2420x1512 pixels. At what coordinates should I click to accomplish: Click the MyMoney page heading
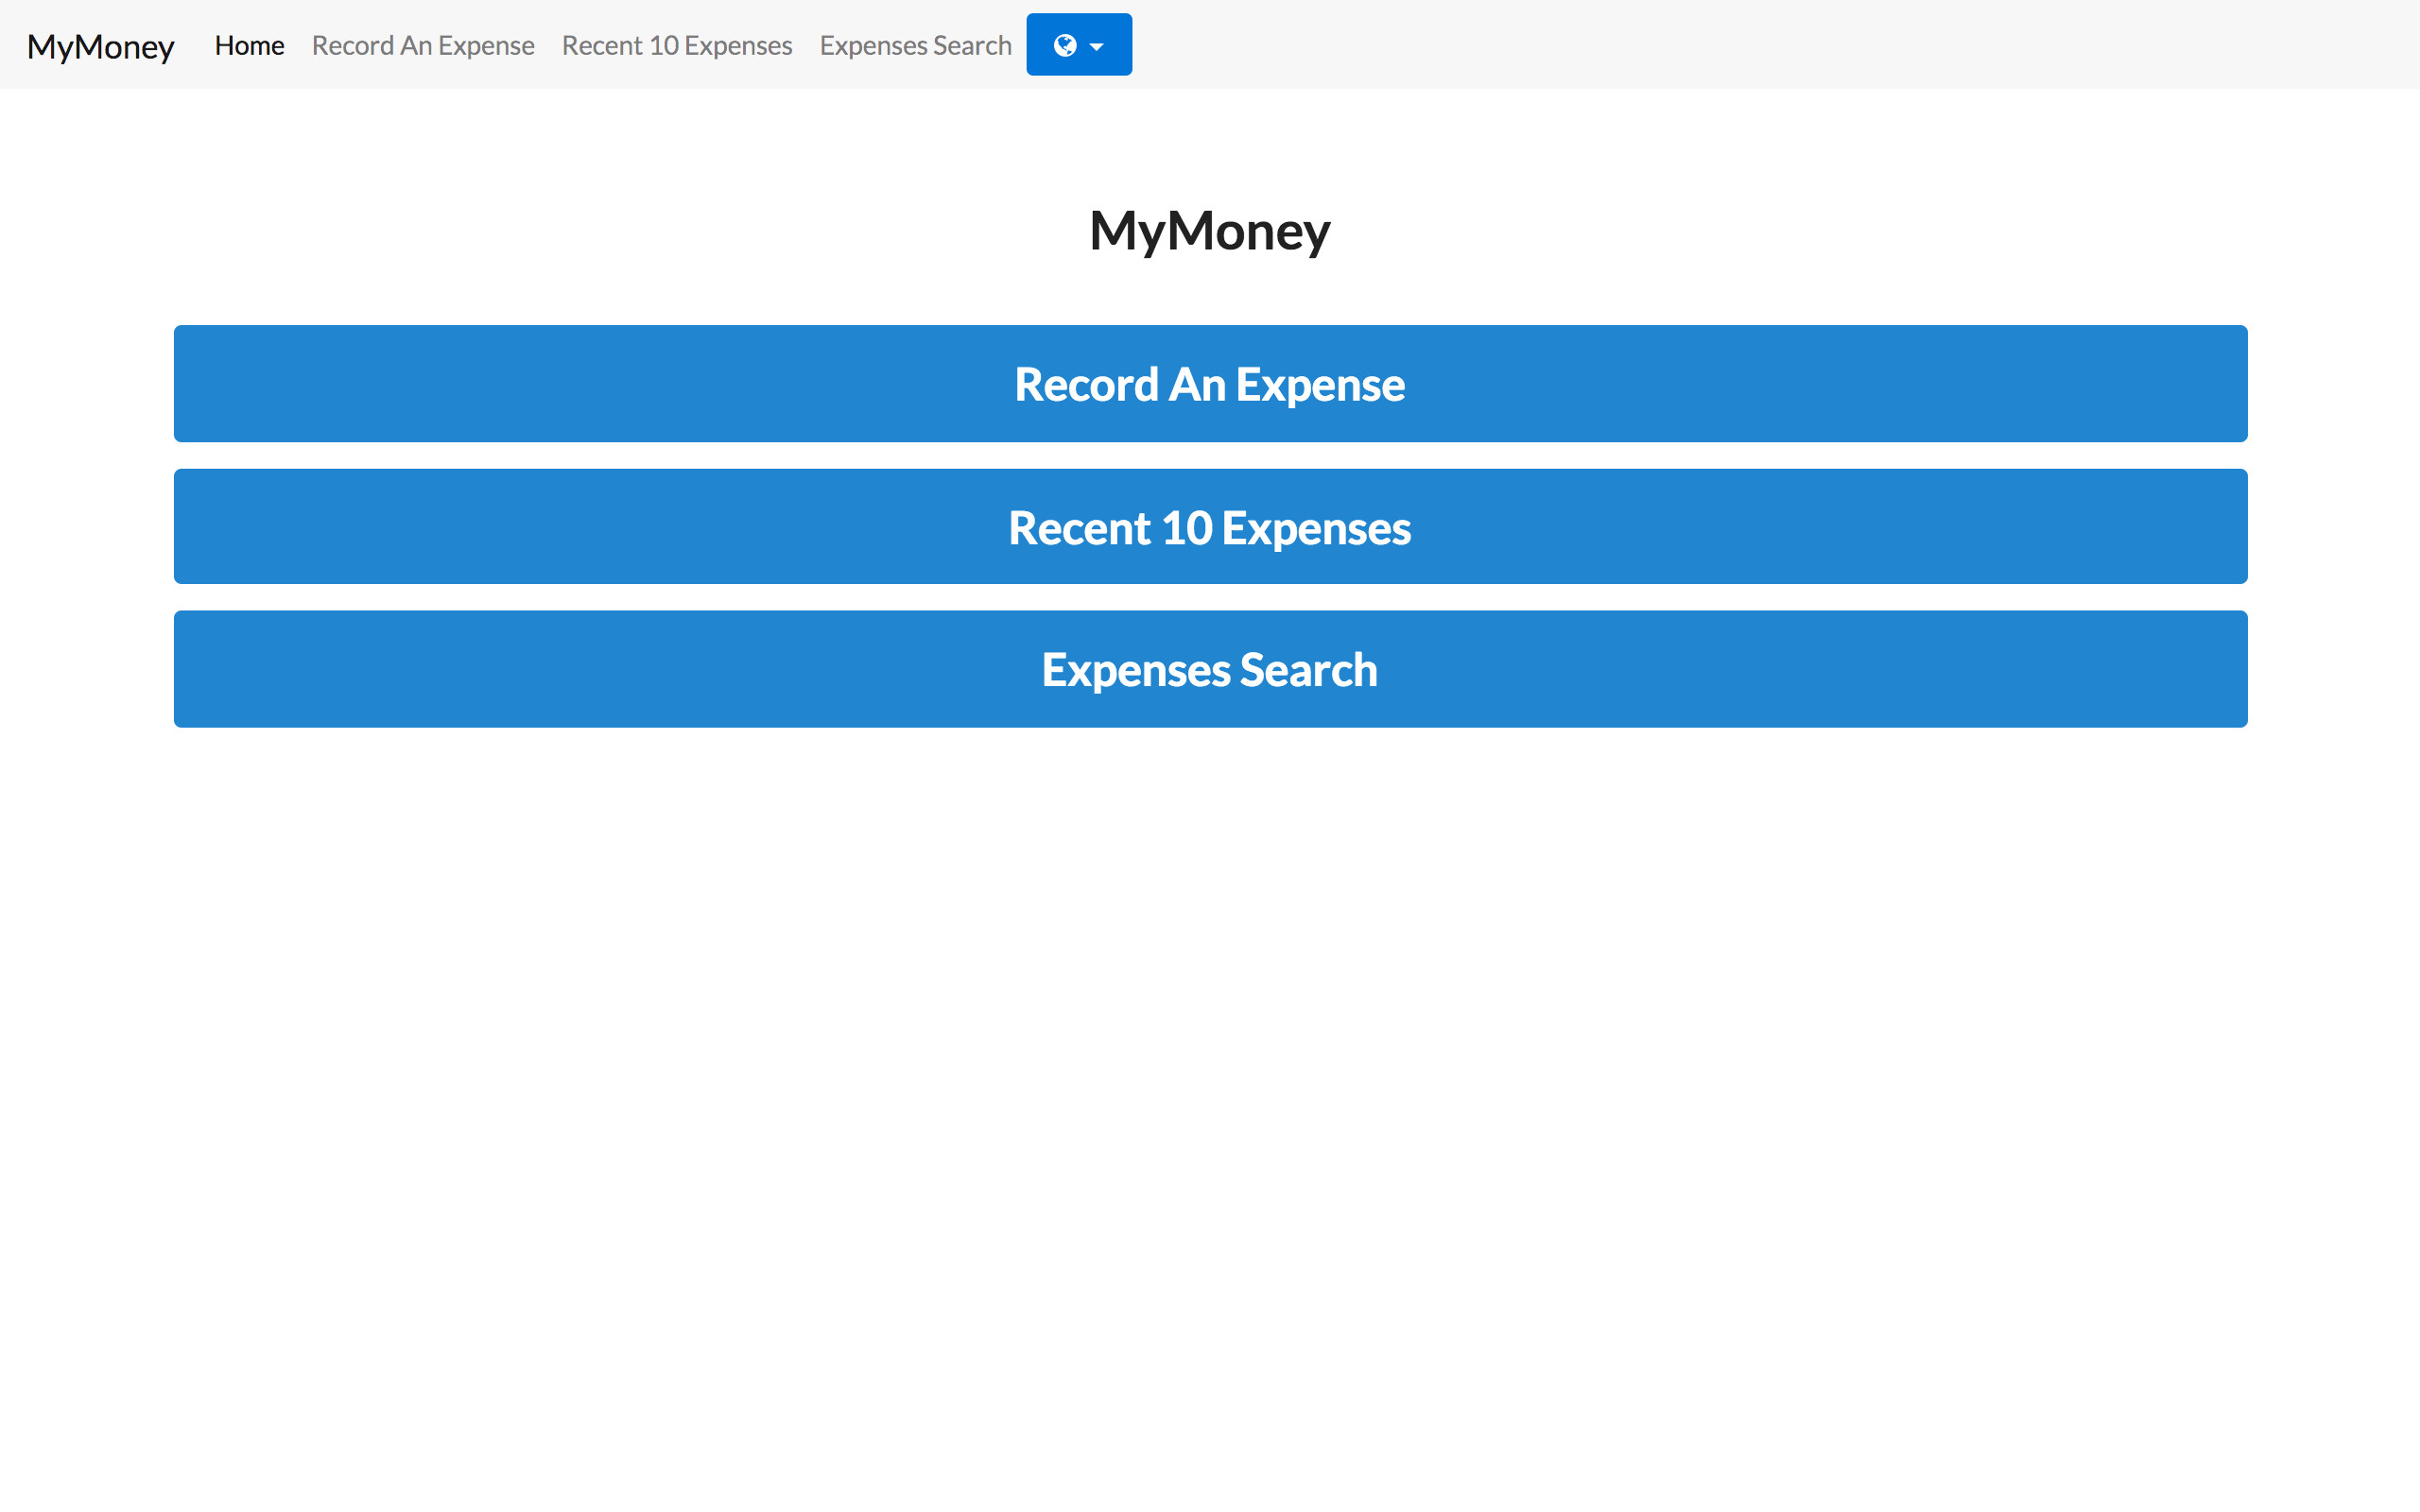(x=1209, y=231)
